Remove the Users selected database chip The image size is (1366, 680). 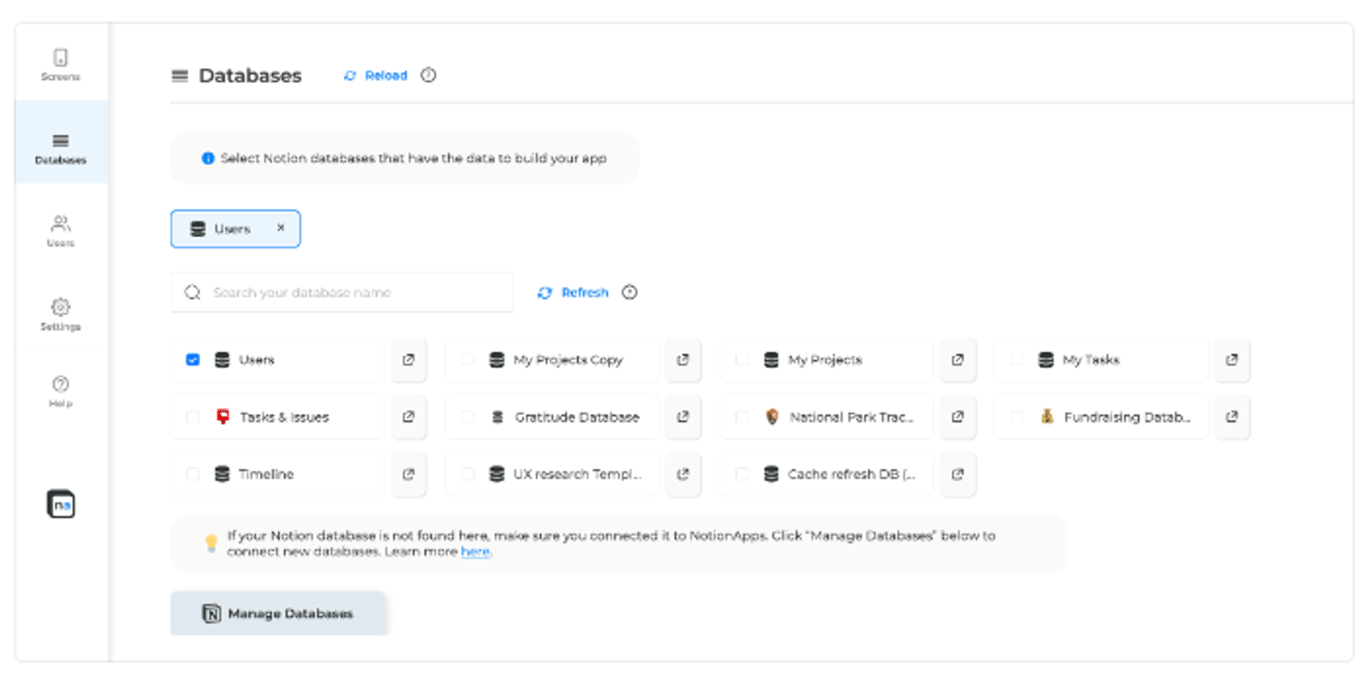pyautogui.click(x=281, y=228)
